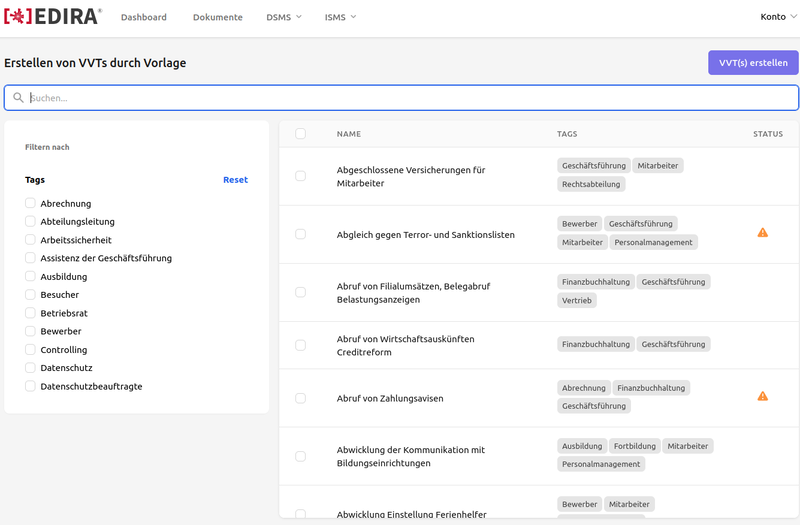Check the Betriebsrat filter checkbox
The height and width of the screenshot is (525, 800).
point(30,313)
